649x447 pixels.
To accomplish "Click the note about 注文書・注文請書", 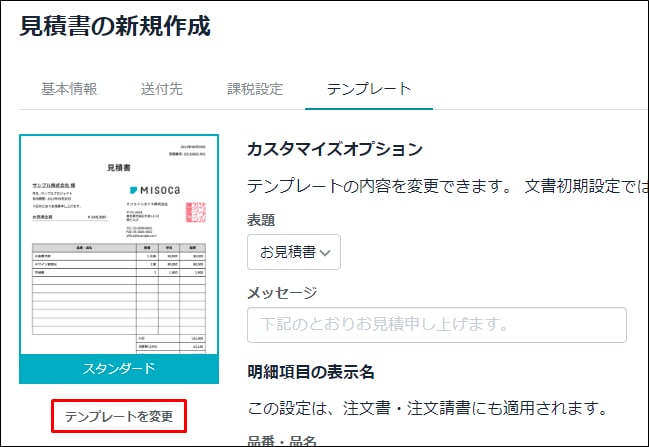I will (x=427, y=409).
